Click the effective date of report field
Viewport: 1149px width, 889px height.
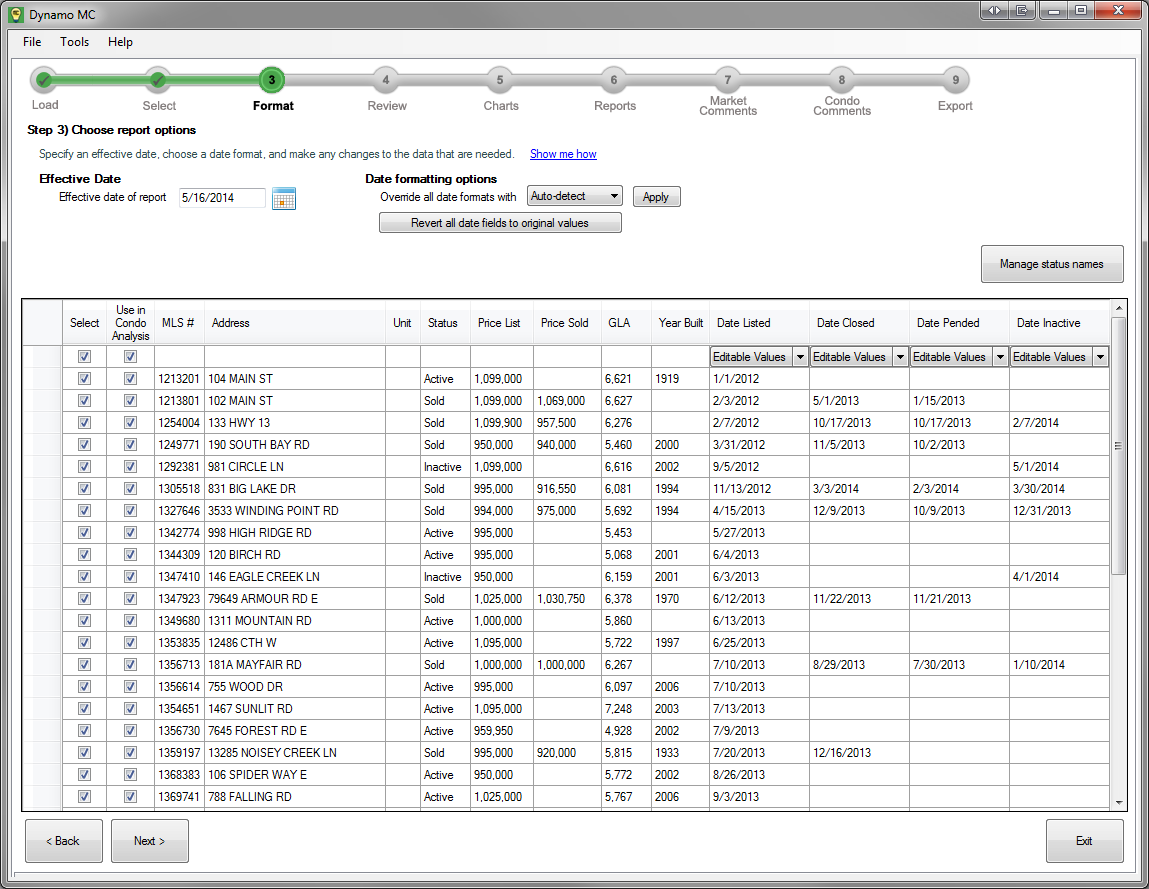pos(221,198)
